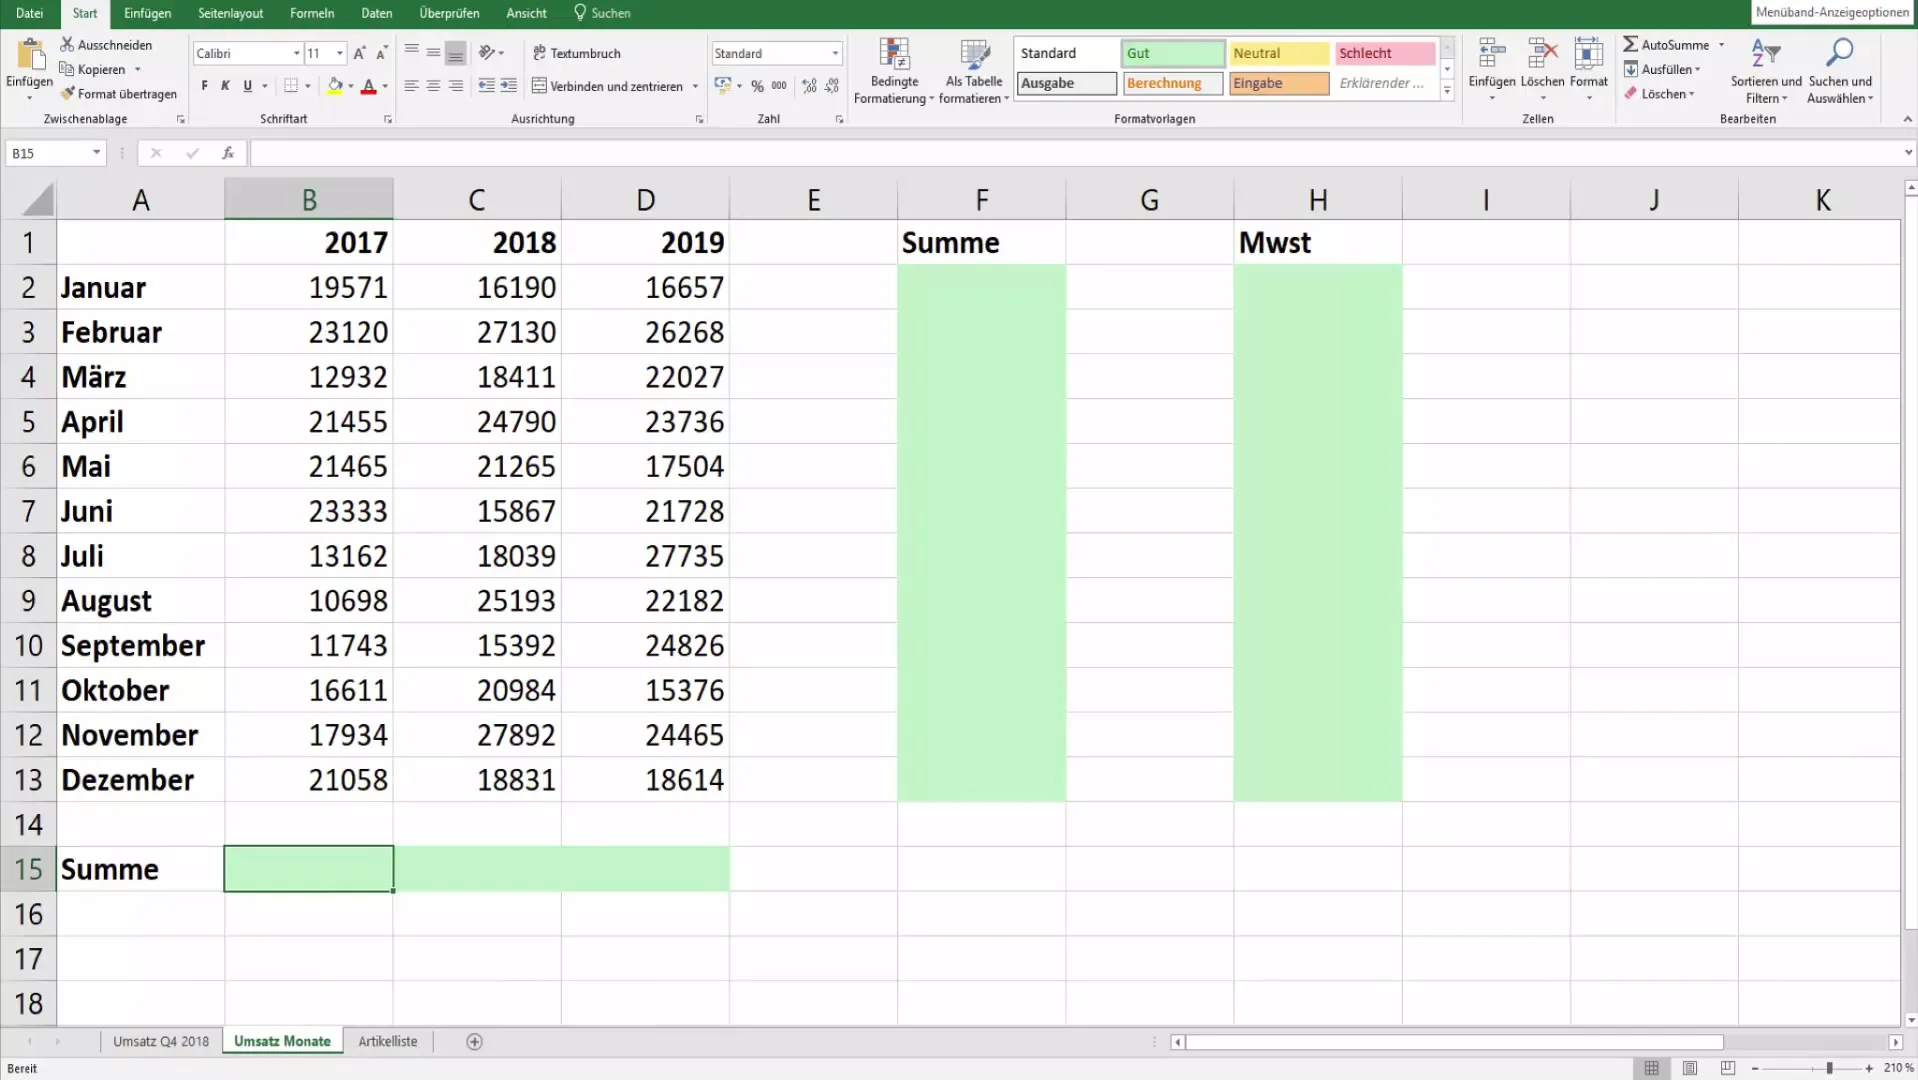Image resolution: width=1918 pixels, height=1080 pixels.
Task: Copy selection with Kopieren
Action: [x=93, y=69]
